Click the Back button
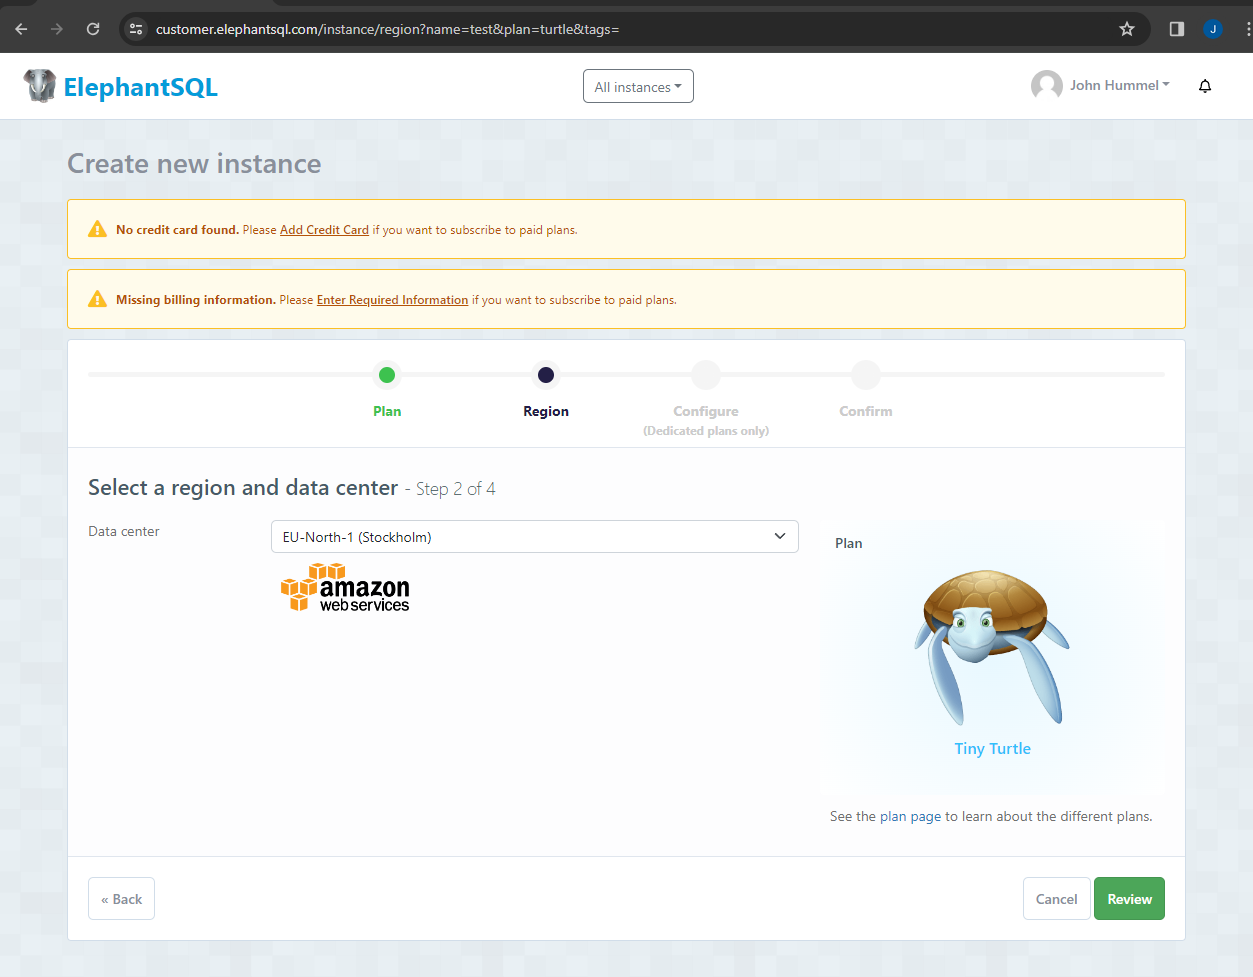The image size is (1253, 977). click(121, 899)
